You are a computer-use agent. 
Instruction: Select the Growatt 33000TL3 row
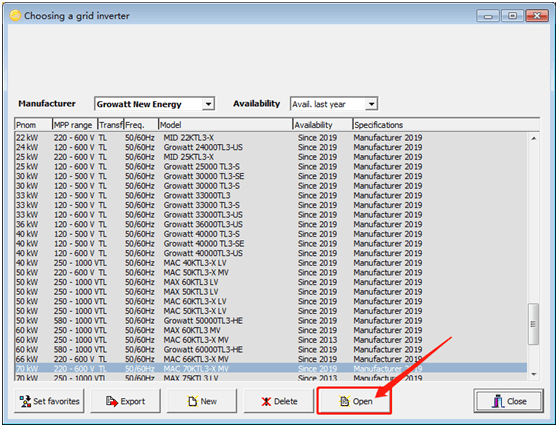(x=271, y=195)
